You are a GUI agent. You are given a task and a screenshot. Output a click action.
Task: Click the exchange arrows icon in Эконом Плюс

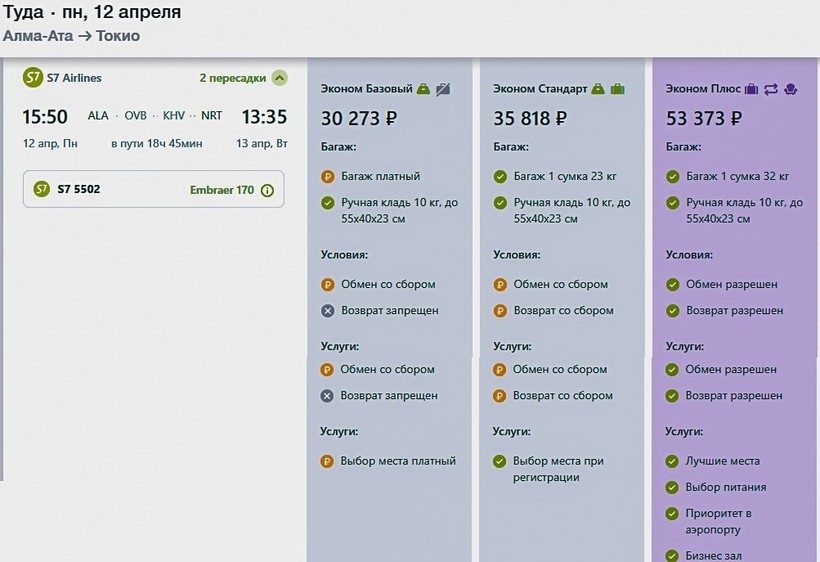coord(771,89)
